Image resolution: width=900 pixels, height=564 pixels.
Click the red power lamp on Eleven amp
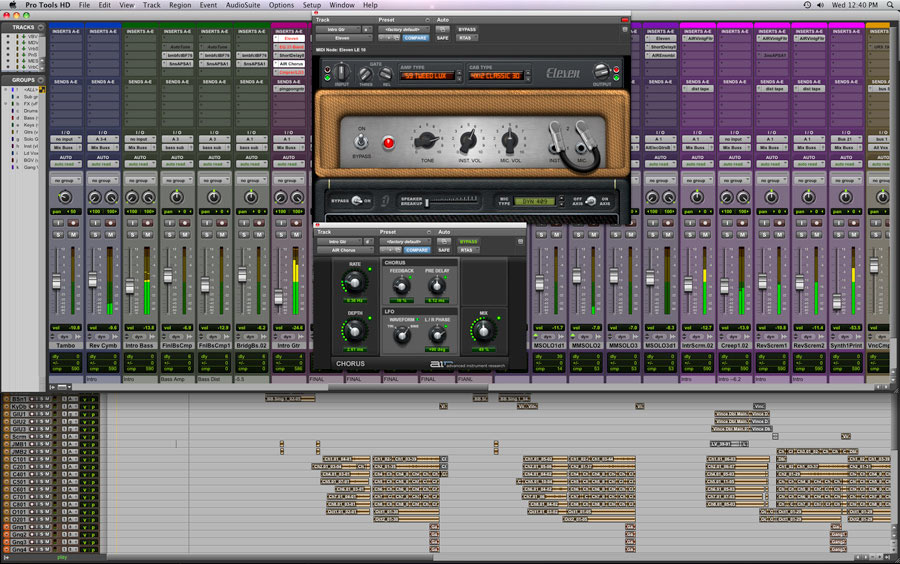click(389, 142)
